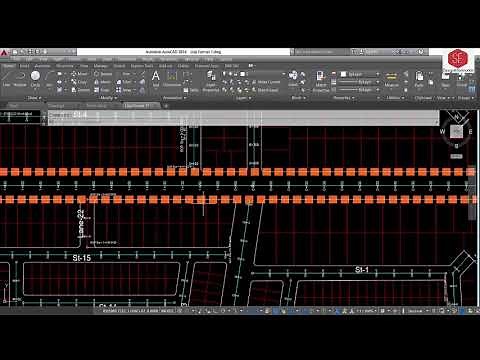This screenshot has width=480, height=360.
Task: Select the Polyline tool
Action: 20,79
